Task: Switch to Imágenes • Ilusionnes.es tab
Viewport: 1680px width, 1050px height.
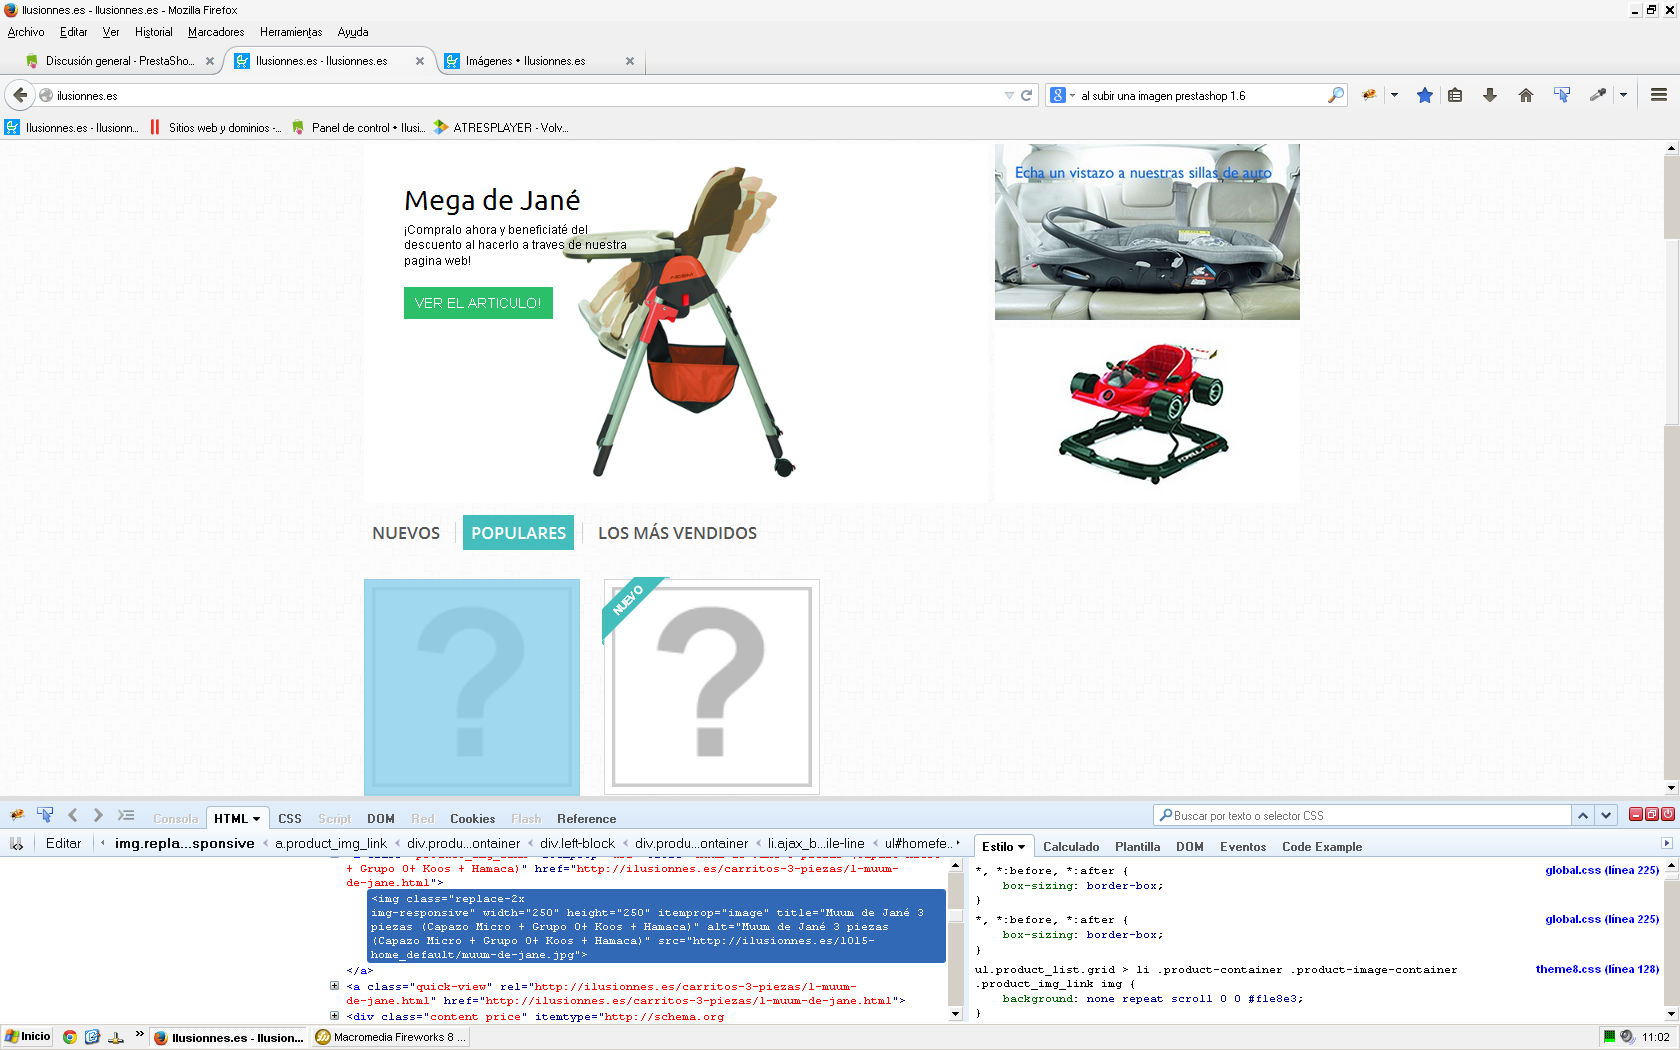Action: [540, 61]
